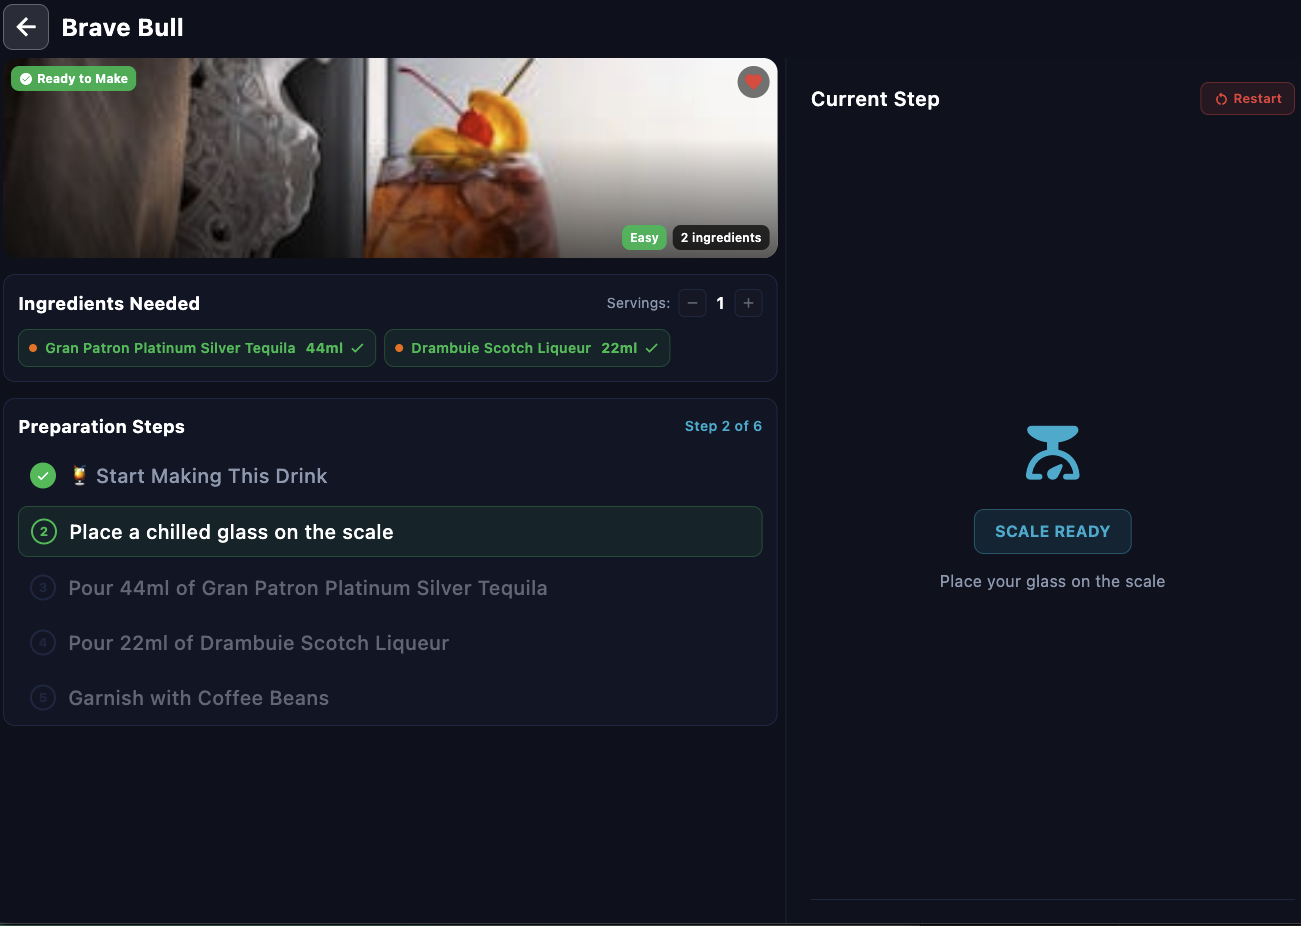Click the Drambuie Scotch Liqueur ingredient chip
Image resolution: width=1301 pixels, height=926 pixels.
tap(527, 348)
